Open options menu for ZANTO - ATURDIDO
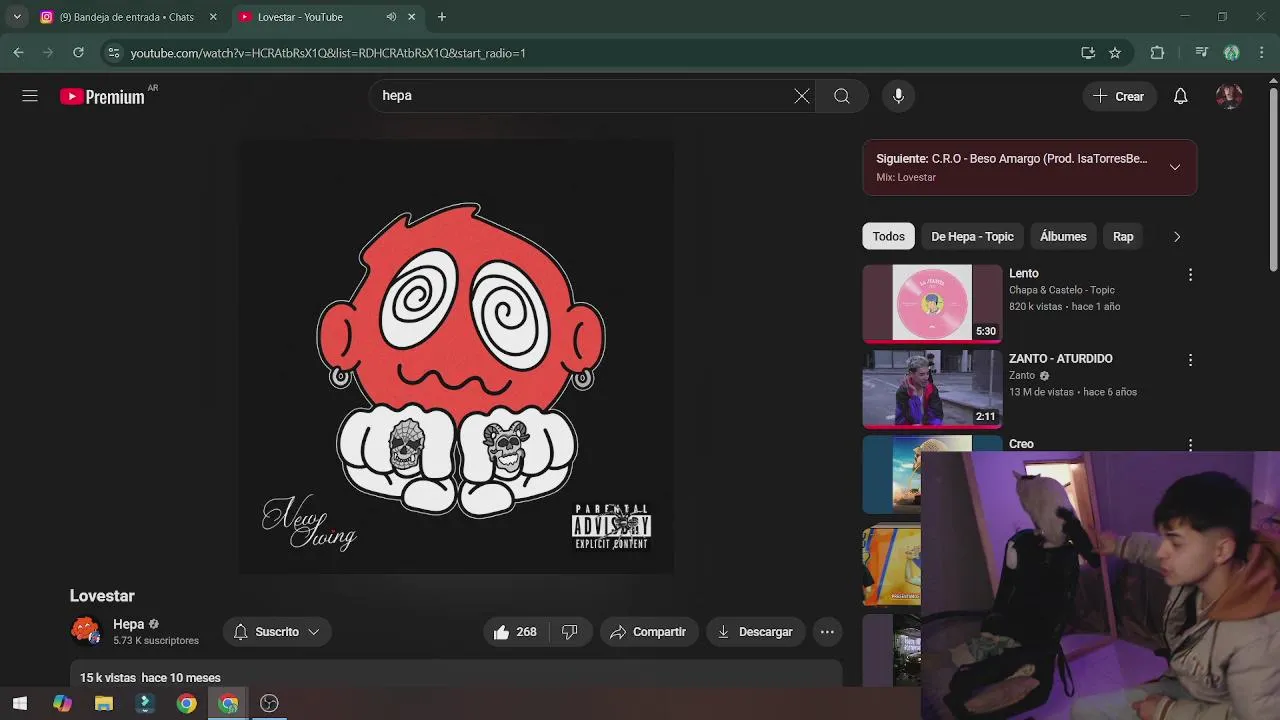This screenshot has width=1280, height=720. (x=1190, y=360)
